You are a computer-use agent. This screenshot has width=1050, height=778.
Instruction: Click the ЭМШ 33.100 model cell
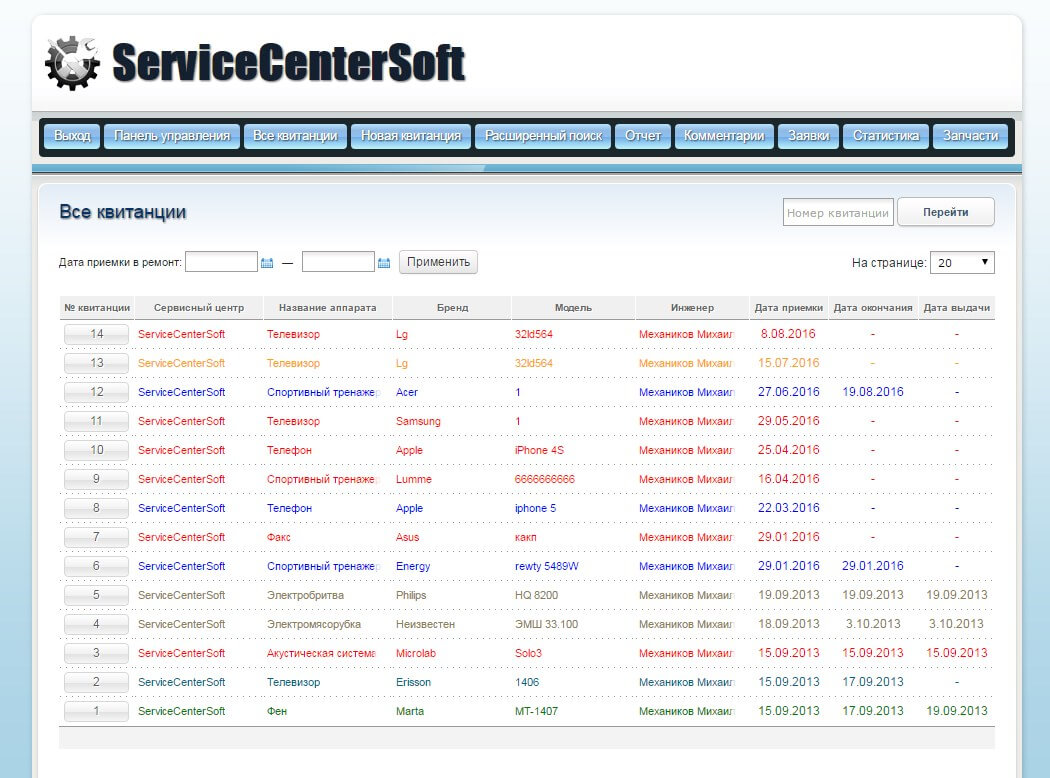pyautogui.click(x=546, y=624)
